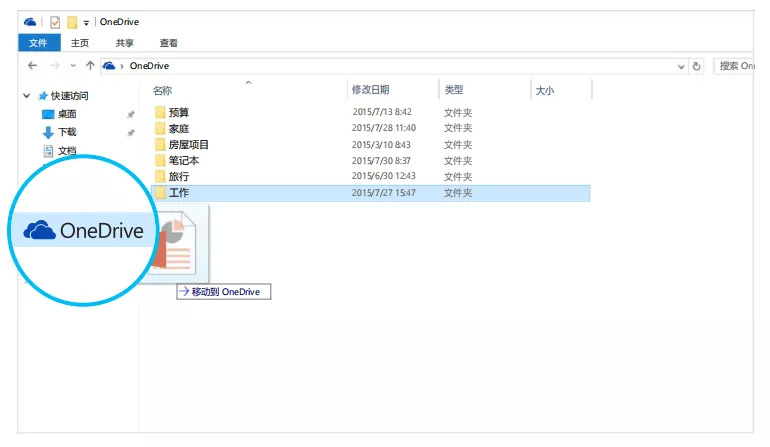The width and height of the screenshot is (770, 447).
Task: Click the 预算 folder icon
Action: (160, 112)
